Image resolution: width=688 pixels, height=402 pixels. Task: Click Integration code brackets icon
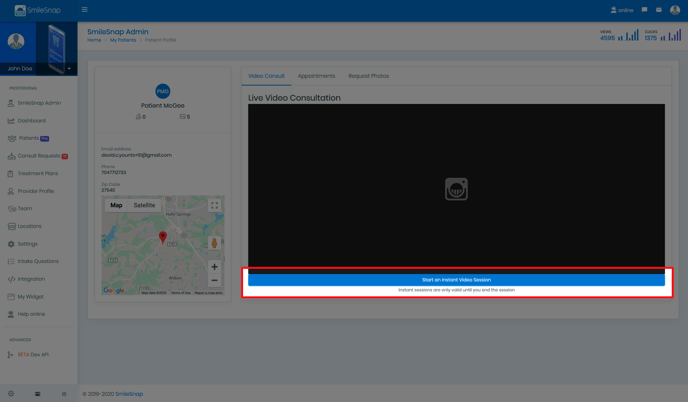(11, 279)
